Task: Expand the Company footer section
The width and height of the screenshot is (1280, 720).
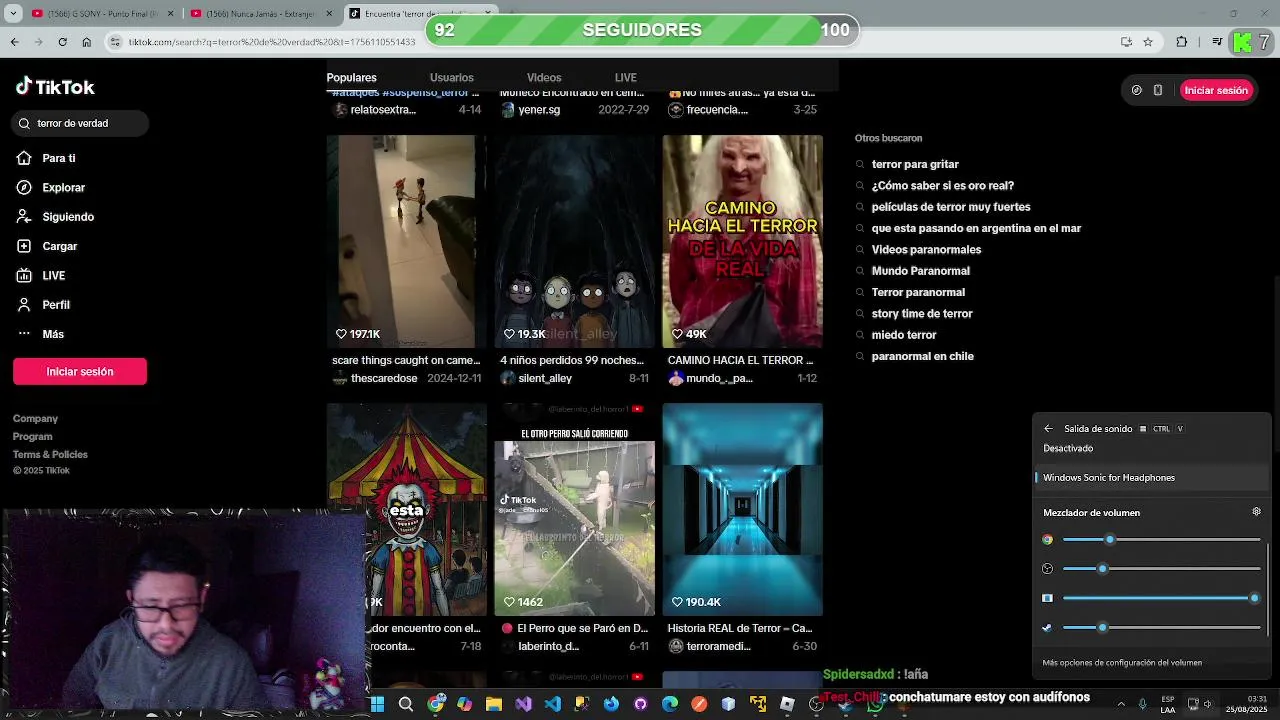Action: pyautogui.click(x=35, y=419)
